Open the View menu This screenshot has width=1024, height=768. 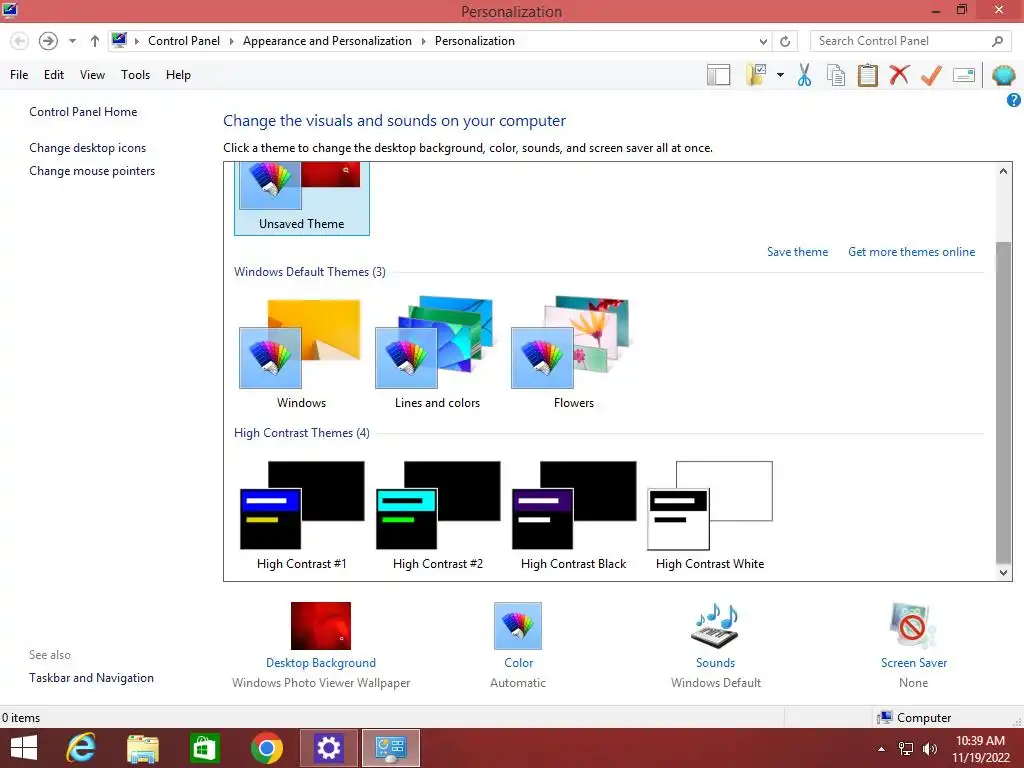pyautogui.click(x=92, y=75)
